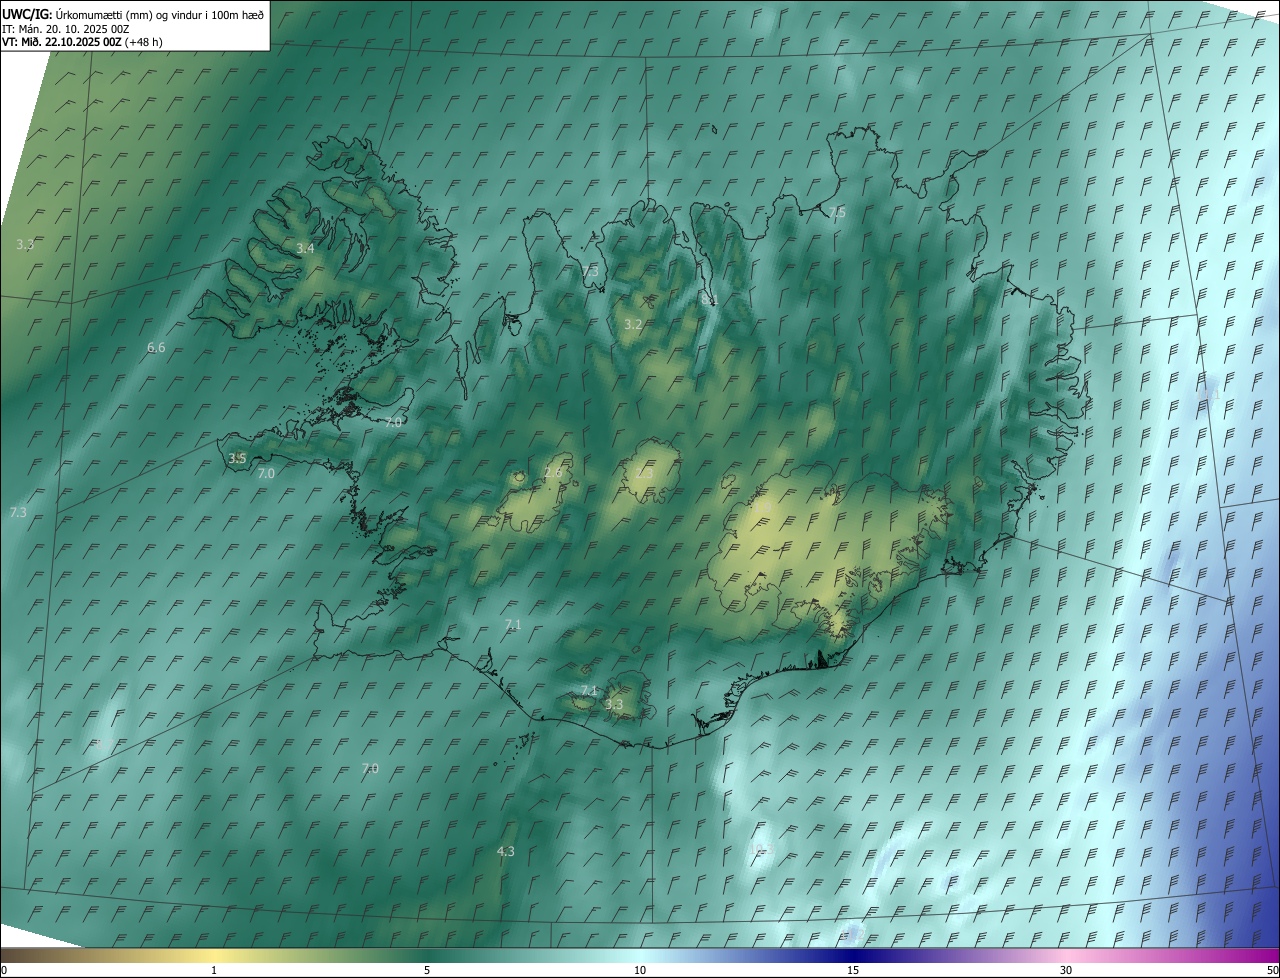
Task: Click the '2.6' value on the map
Action: pyautogui.click(x=553, y=472)
